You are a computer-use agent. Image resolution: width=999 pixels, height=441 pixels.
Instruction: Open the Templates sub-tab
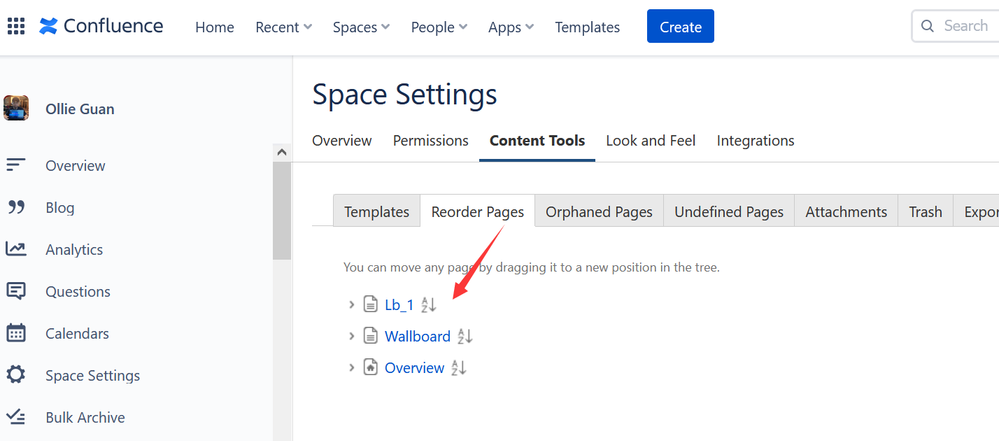(x=377, y=212)
